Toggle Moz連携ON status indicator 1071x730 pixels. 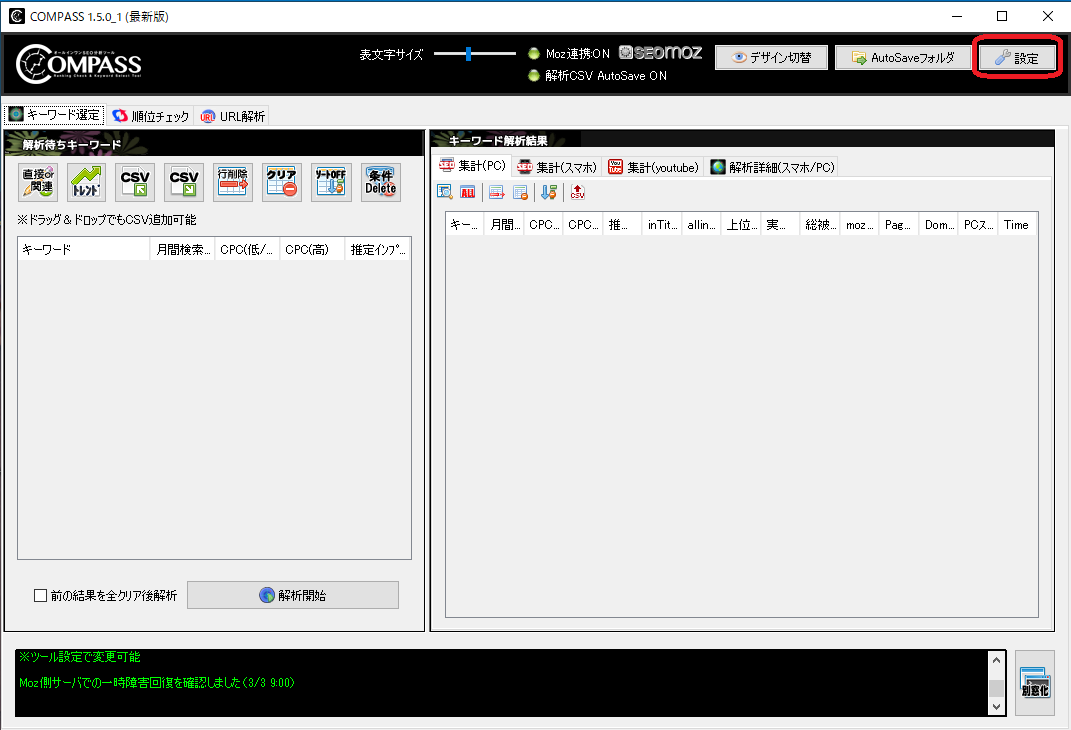click(532, 55)
